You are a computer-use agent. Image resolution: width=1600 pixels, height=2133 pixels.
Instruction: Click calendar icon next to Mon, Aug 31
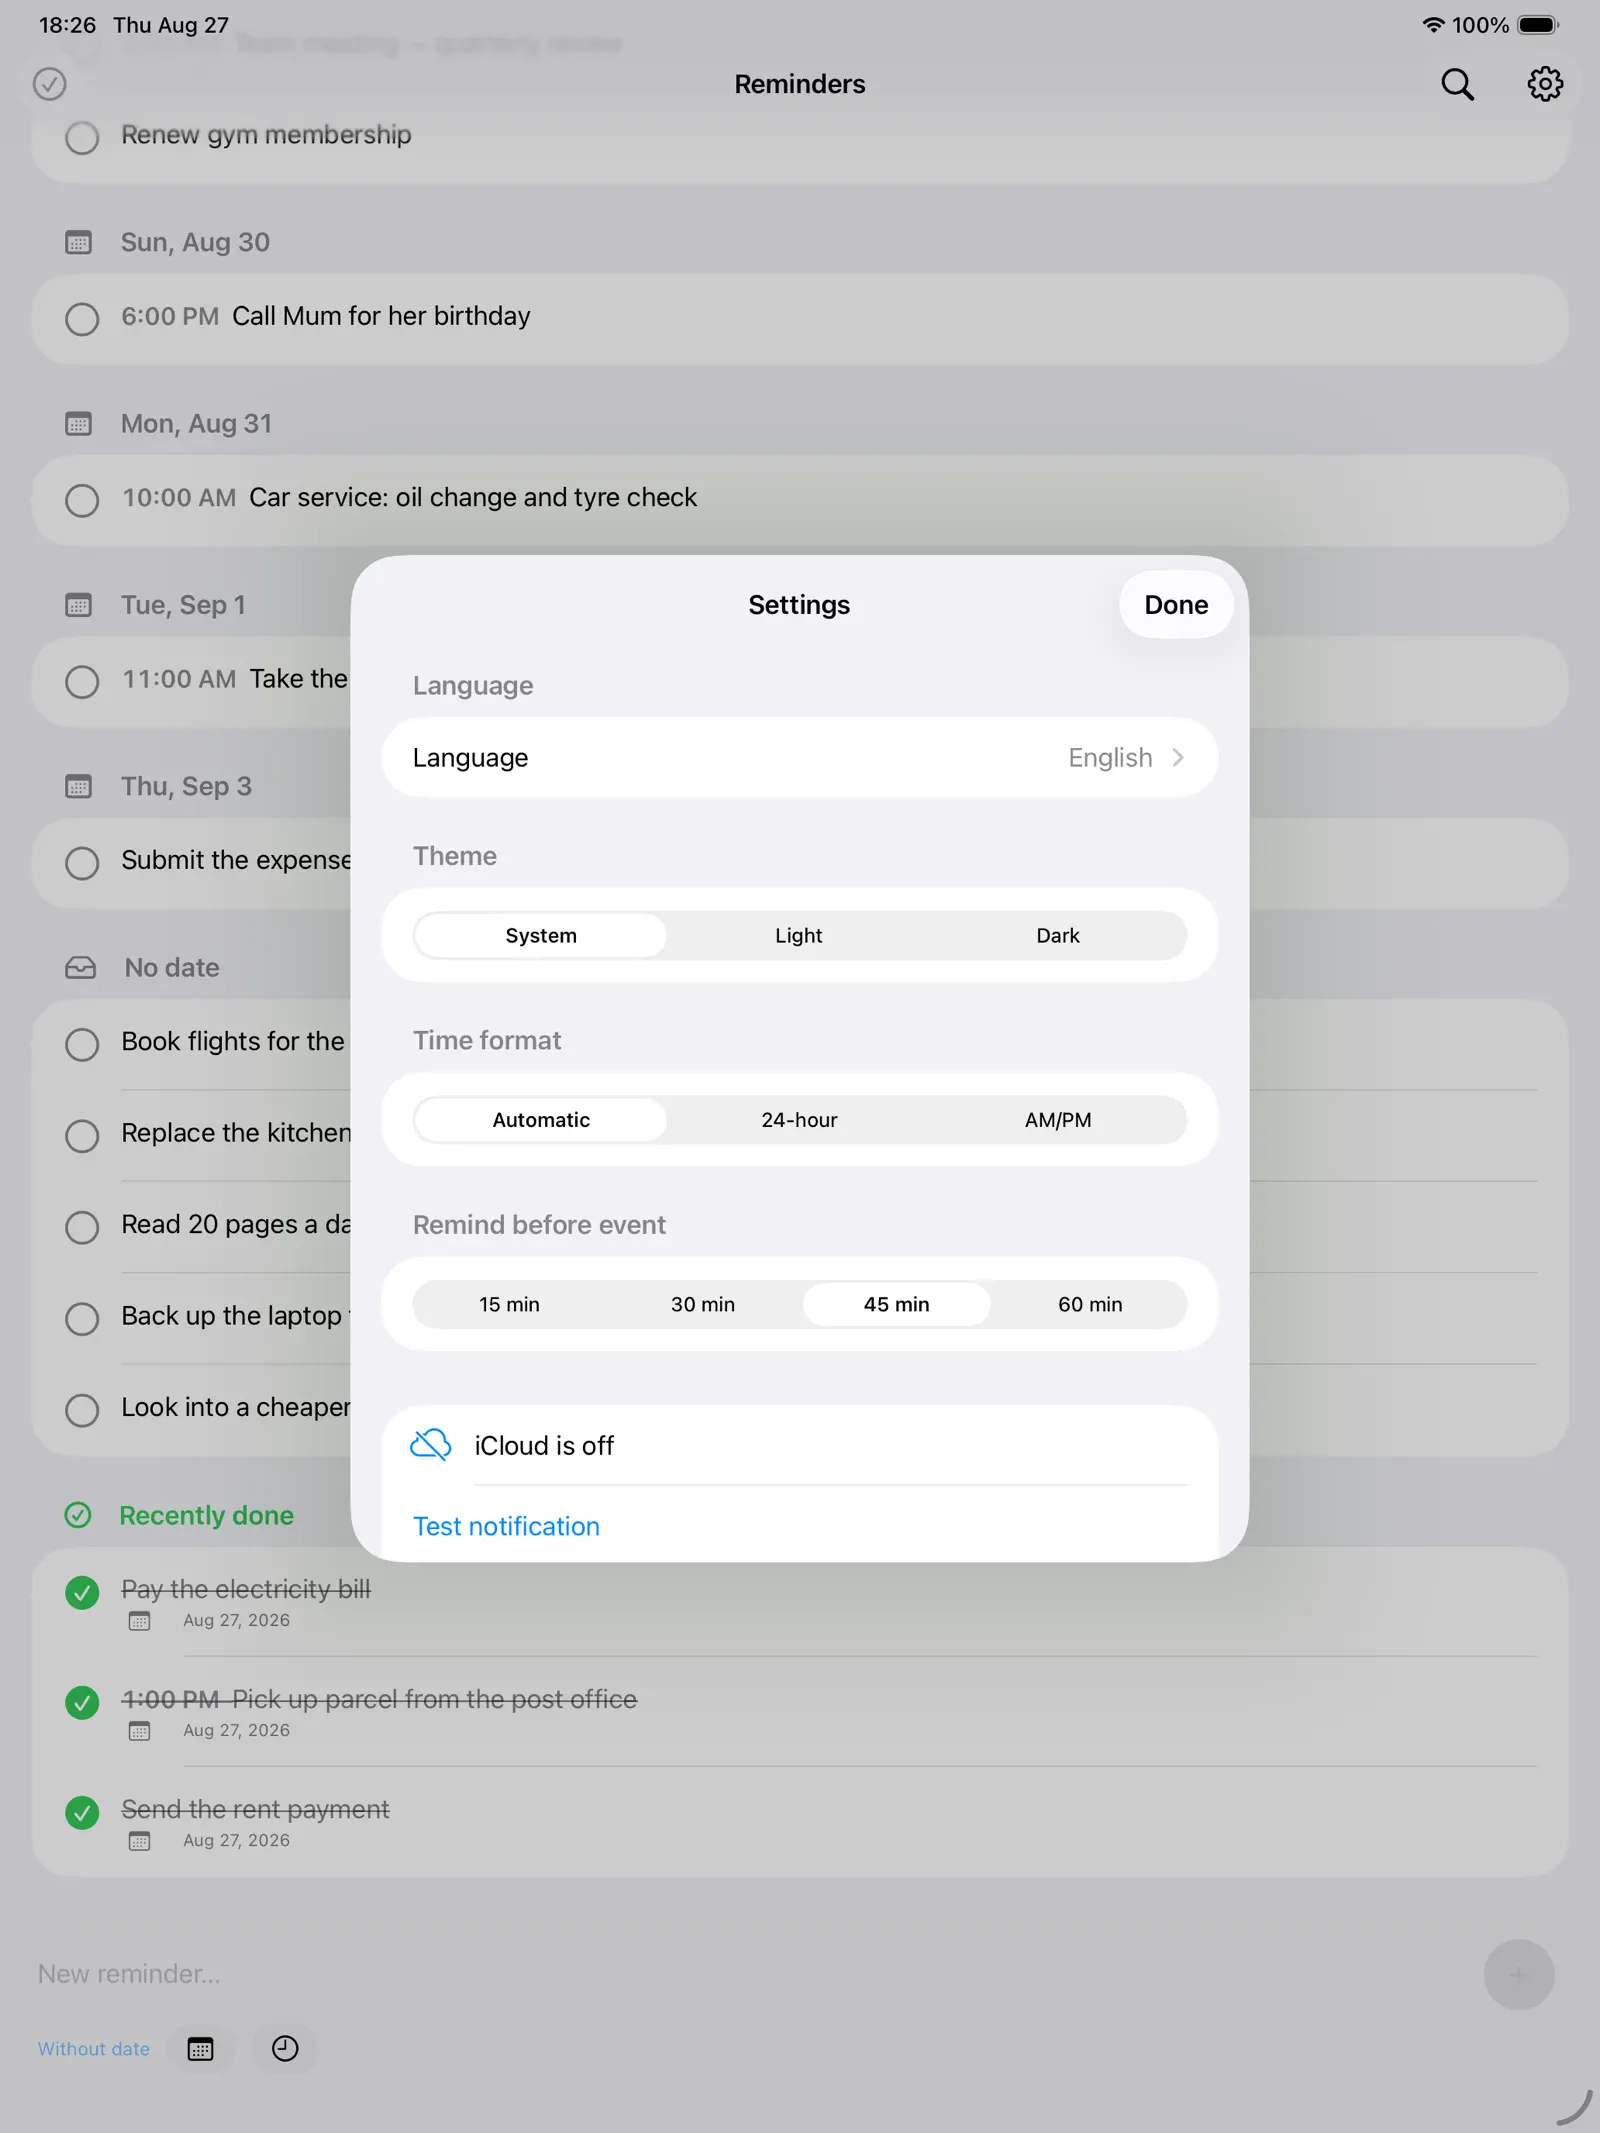[78, 424]
